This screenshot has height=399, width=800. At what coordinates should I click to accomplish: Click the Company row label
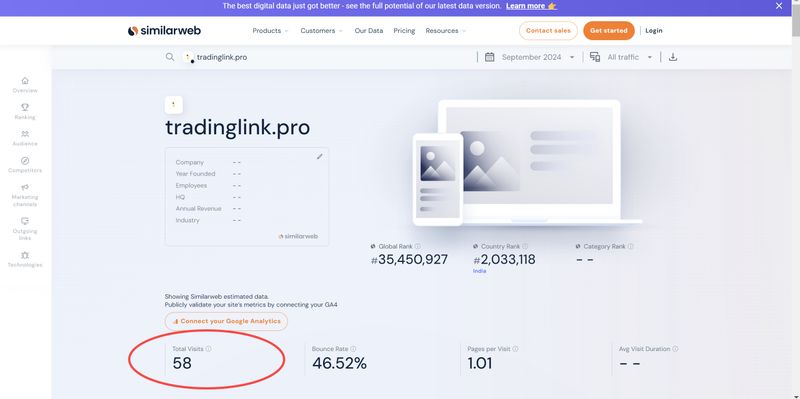(x=189, y=162)
